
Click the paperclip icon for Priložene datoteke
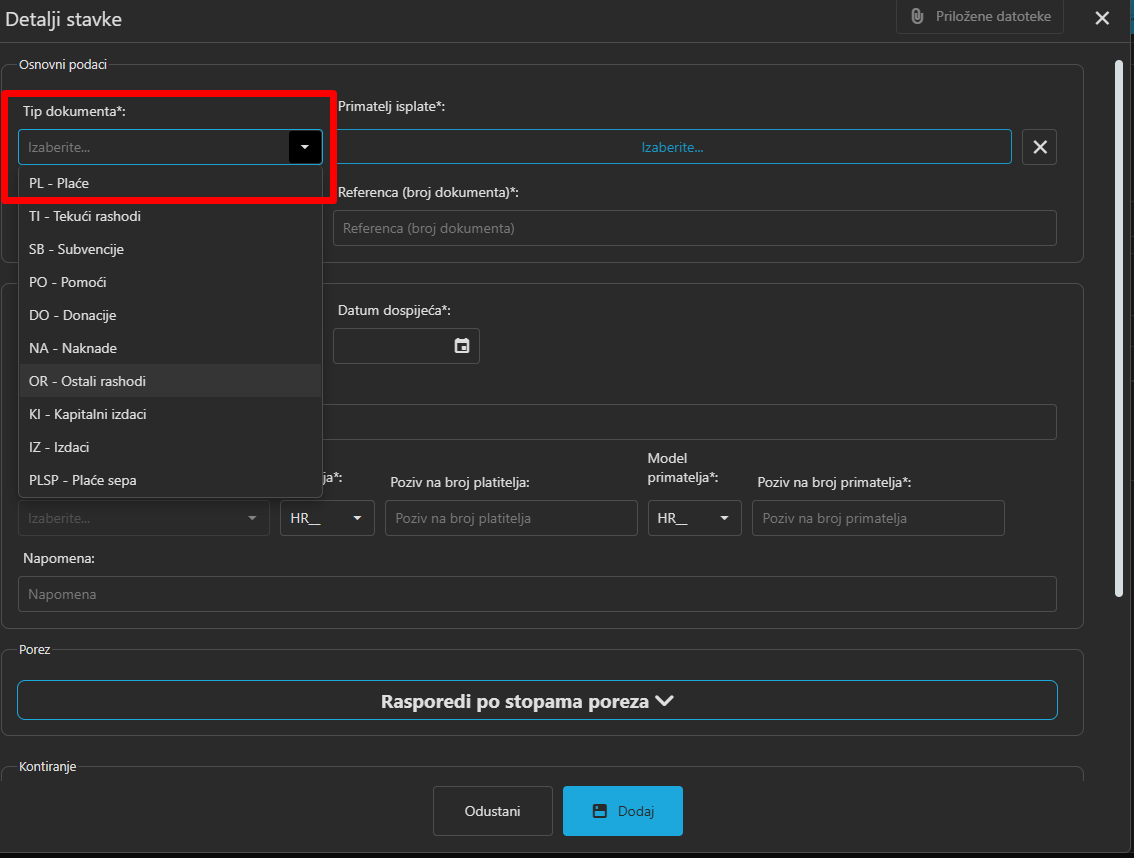[x=917, y=17]
